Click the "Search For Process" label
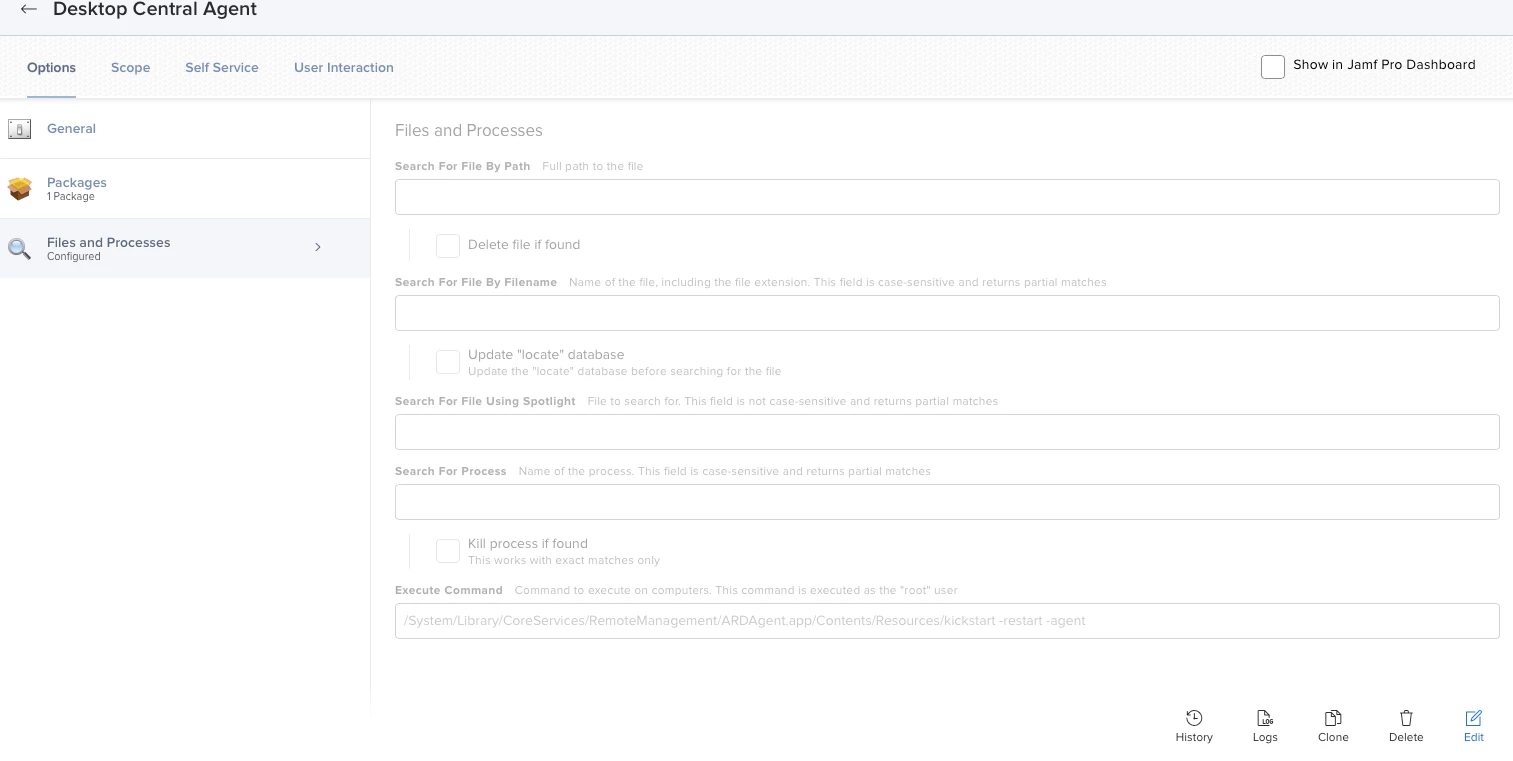This screenshot has width=1513, height=761. pos(451,471)
